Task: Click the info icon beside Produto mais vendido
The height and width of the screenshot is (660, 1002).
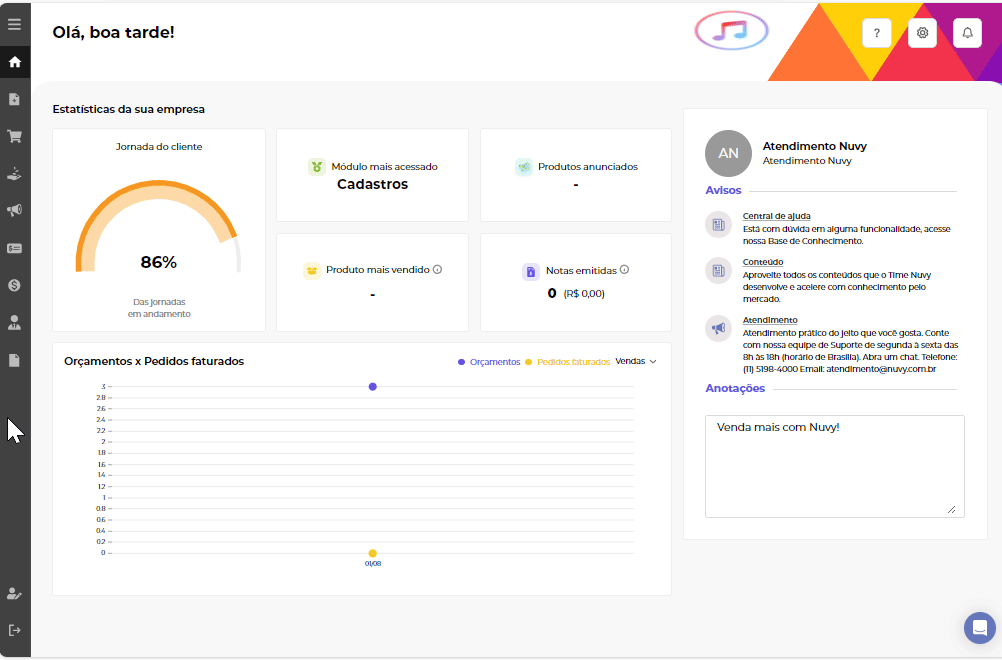Action: pyautogui.click(x=437, y=269)
